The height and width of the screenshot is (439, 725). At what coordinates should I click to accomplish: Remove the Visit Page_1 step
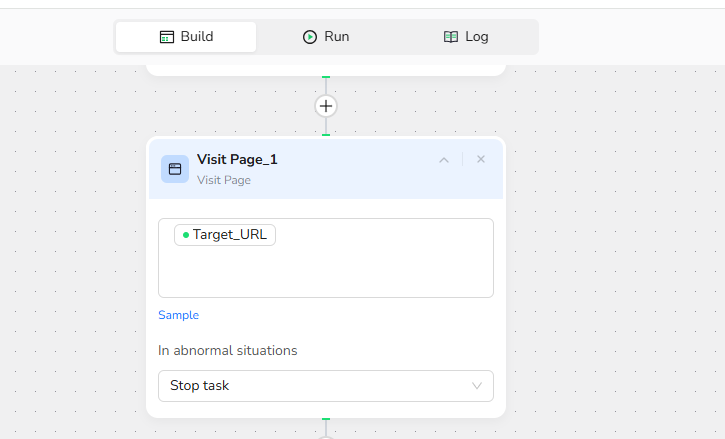click(x=481, y=160)
